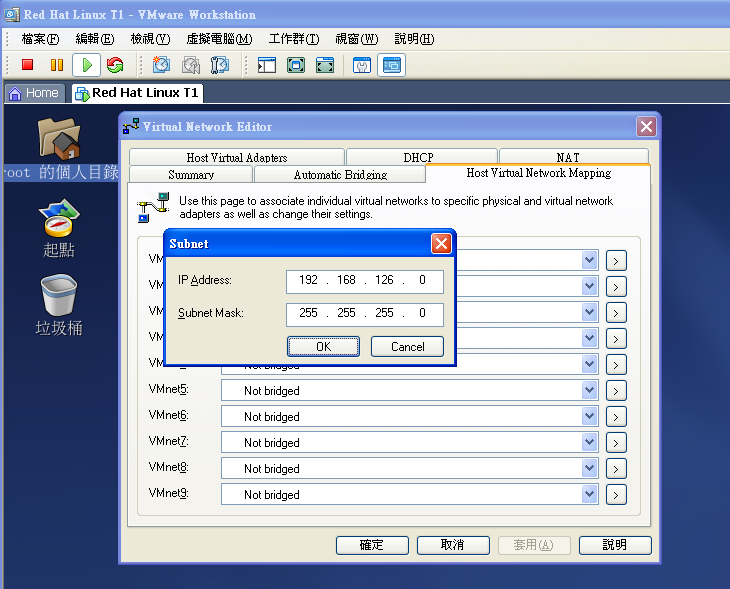This screenshot has width=730, height=589.
Task: Close the Subnet dialog
Action: (441, 244)
